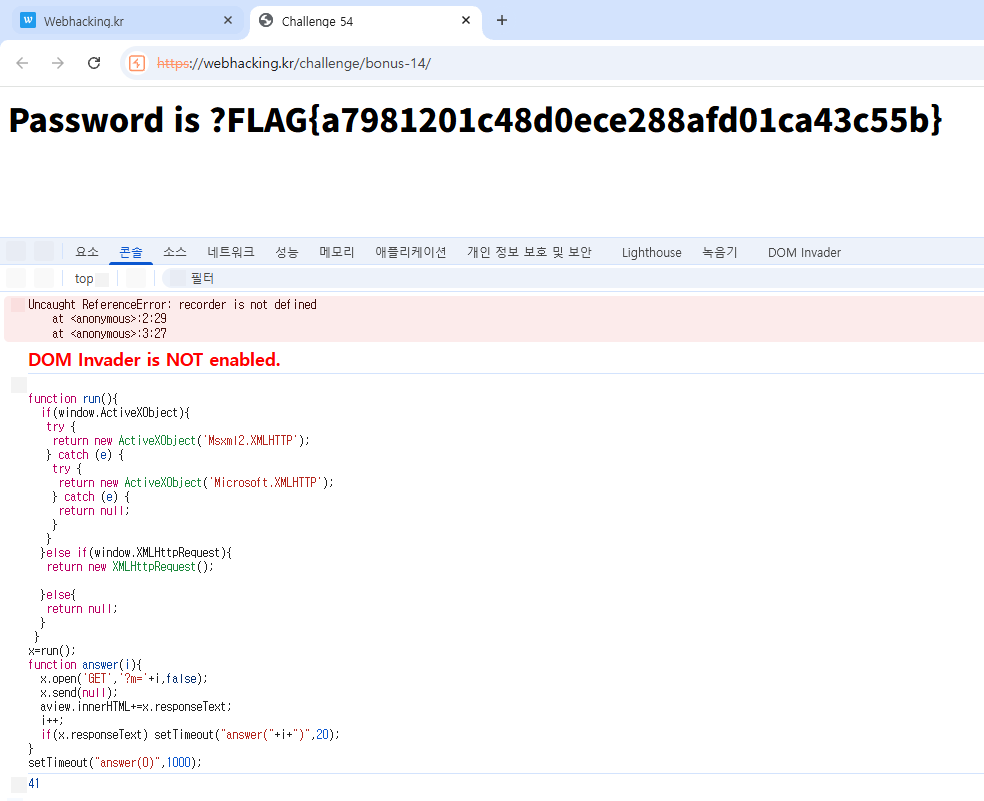
Task: Click the 'x=run();' code line
Action: coord(52,651)
